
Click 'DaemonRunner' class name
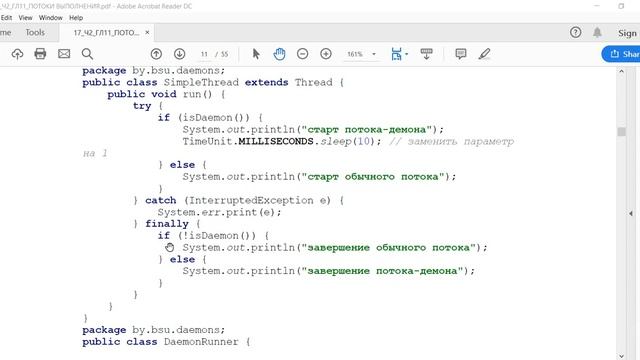pos(201,342)
